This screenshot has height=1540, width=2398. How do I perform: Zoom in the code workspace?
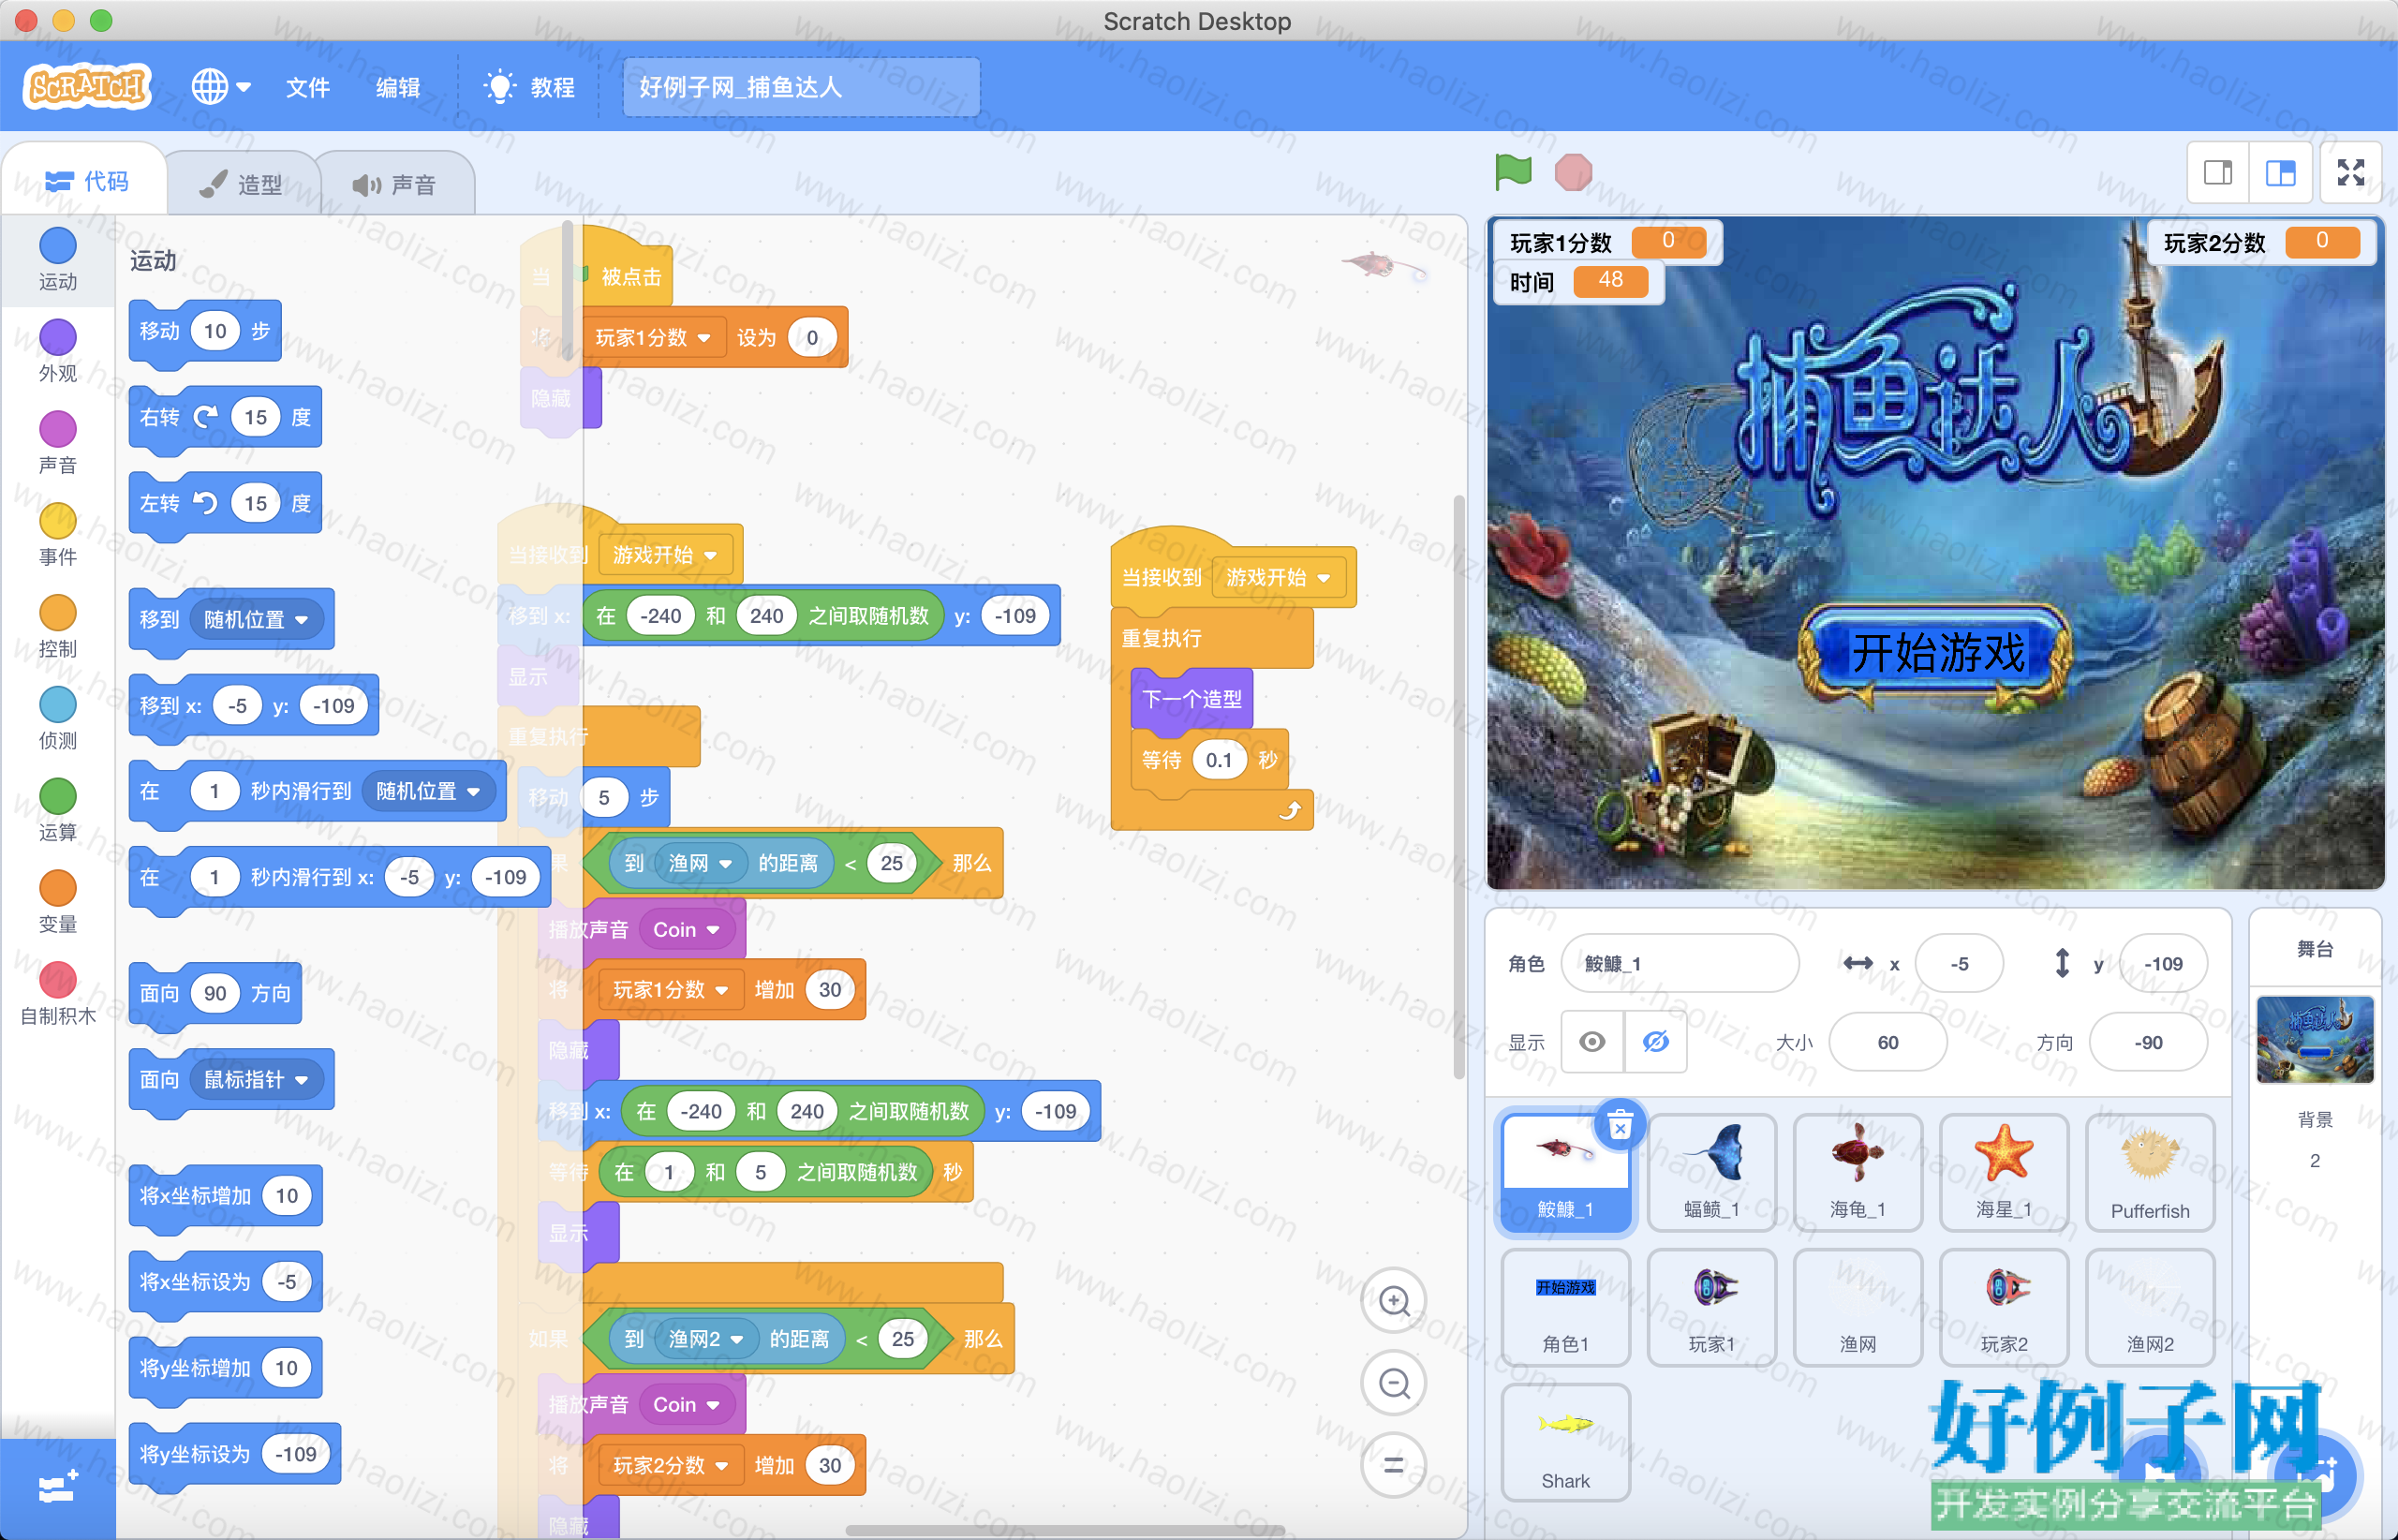coord(1394,1301)
